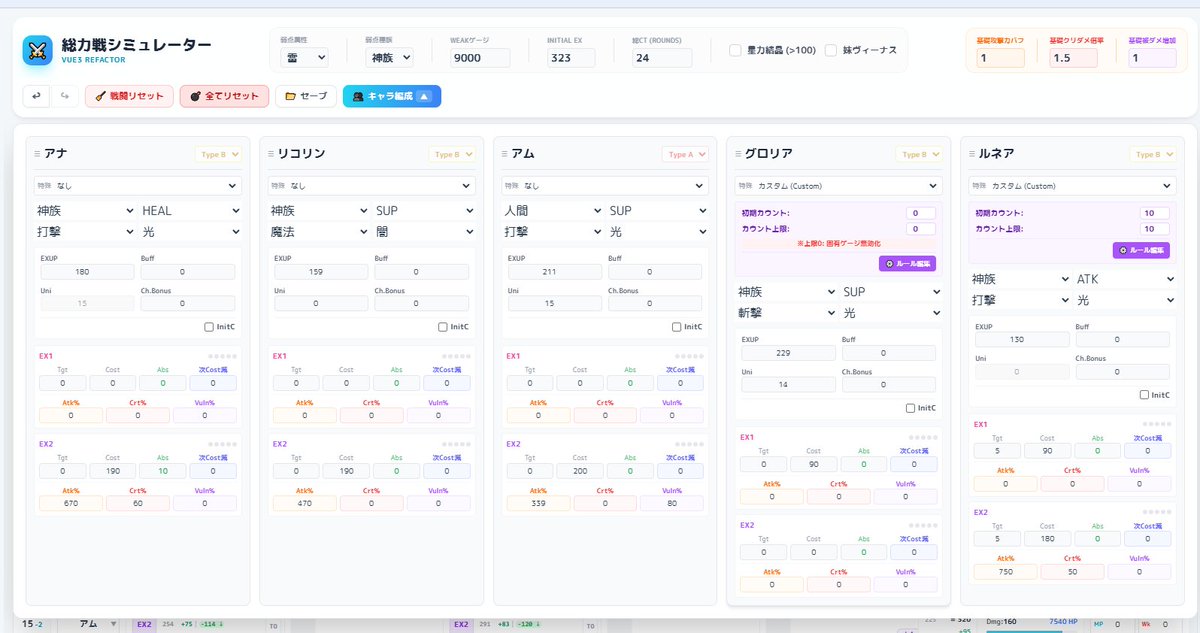Open ルール編集 on the ルネア card
1200x633 pixels.
(x=1141, y=250)
